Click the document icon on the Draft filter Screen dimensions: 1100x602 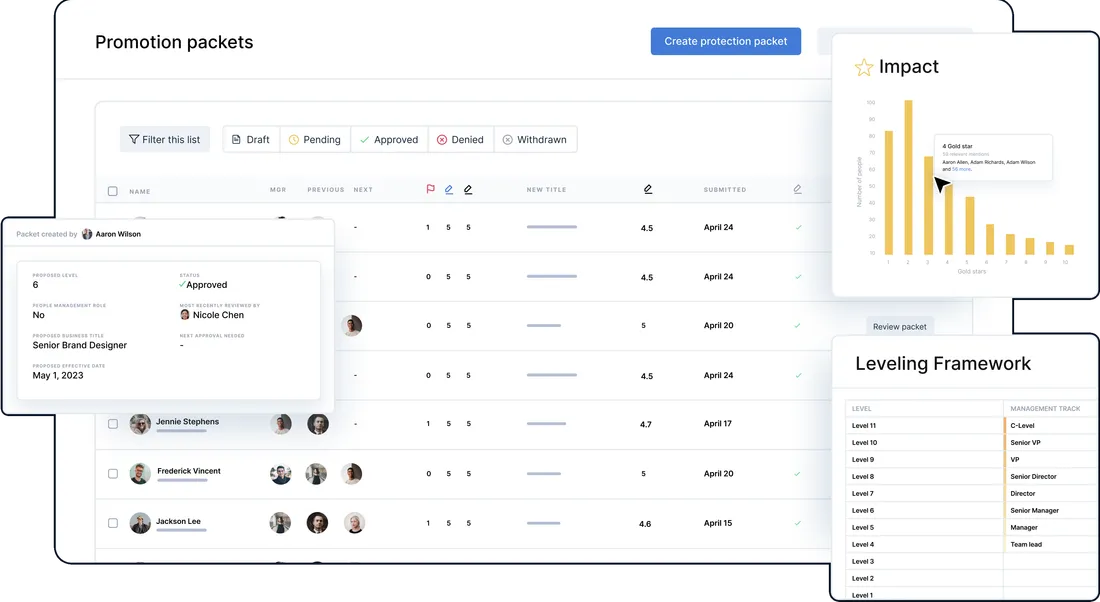pos(235,139)
